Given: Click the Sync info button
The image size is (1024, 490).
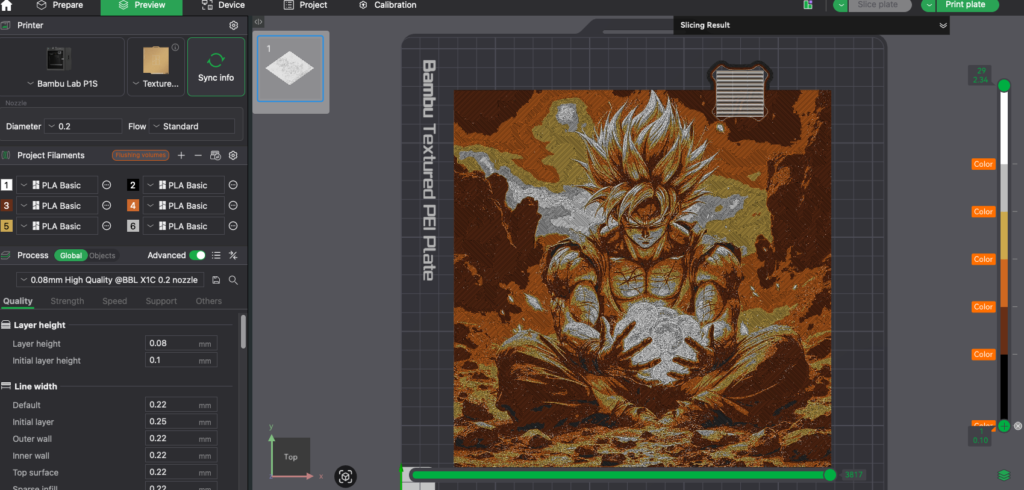Looking at the screenshot, I should 215,66.
